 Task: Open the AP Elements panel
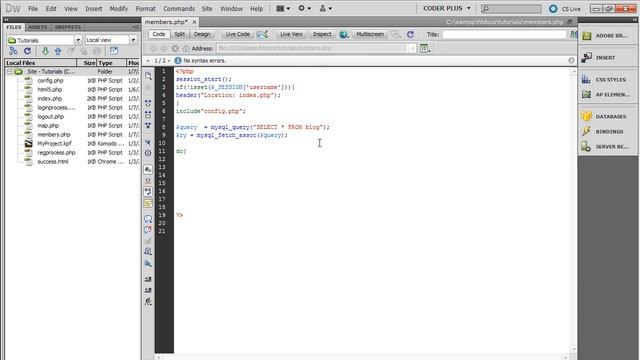coord(607,94)
